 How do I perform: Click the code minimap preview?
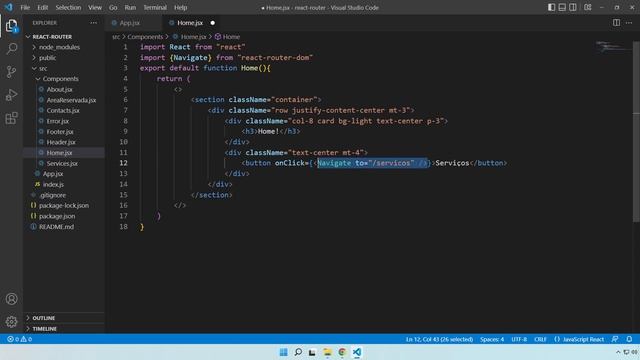click(x=613, y=47)
